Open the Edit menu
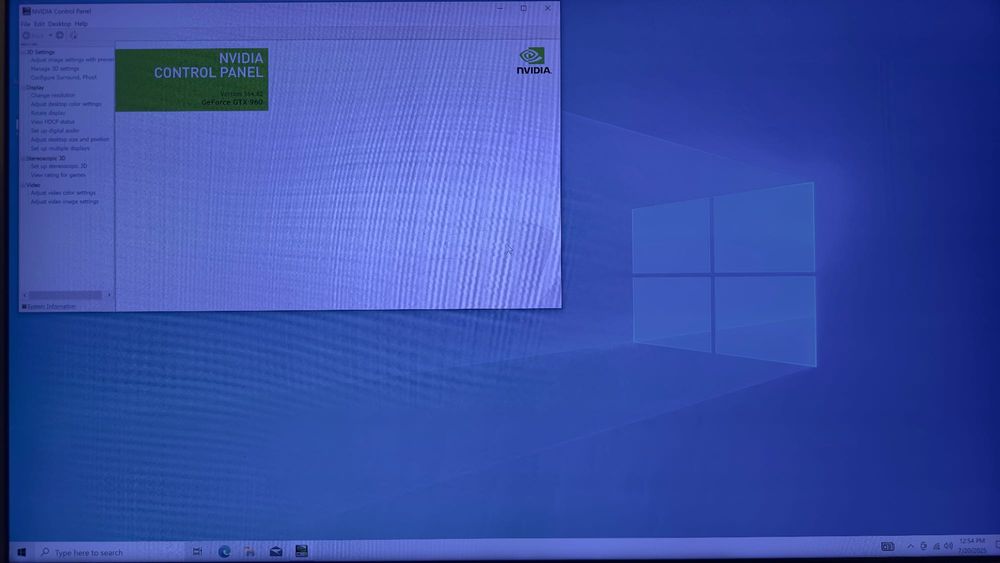1000x563 pixels. (x=40, y=24)
